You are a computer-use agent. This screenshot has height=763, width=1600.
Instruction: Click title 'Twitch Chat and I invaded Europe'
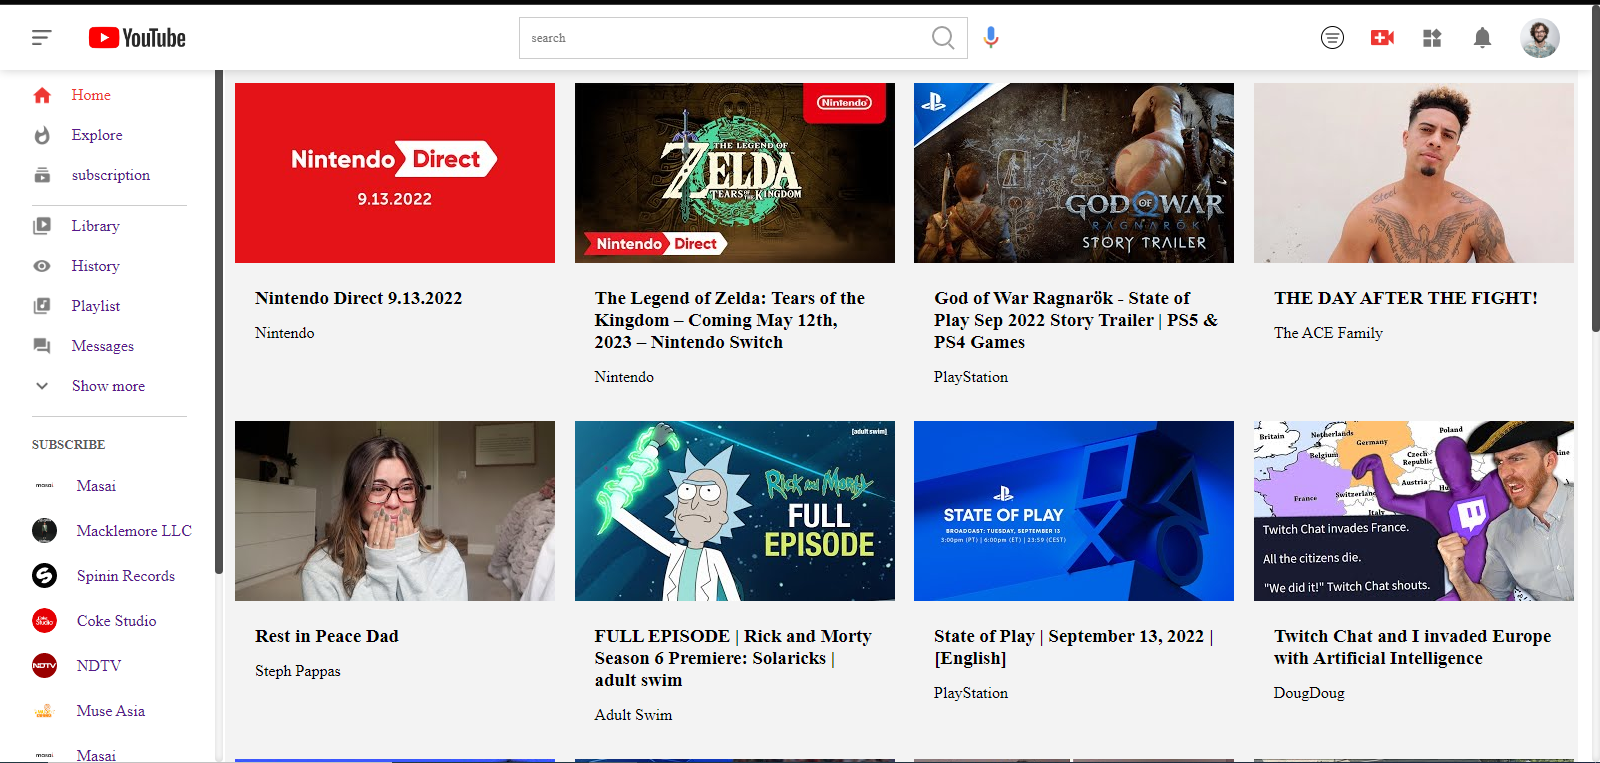(1413, 647)
